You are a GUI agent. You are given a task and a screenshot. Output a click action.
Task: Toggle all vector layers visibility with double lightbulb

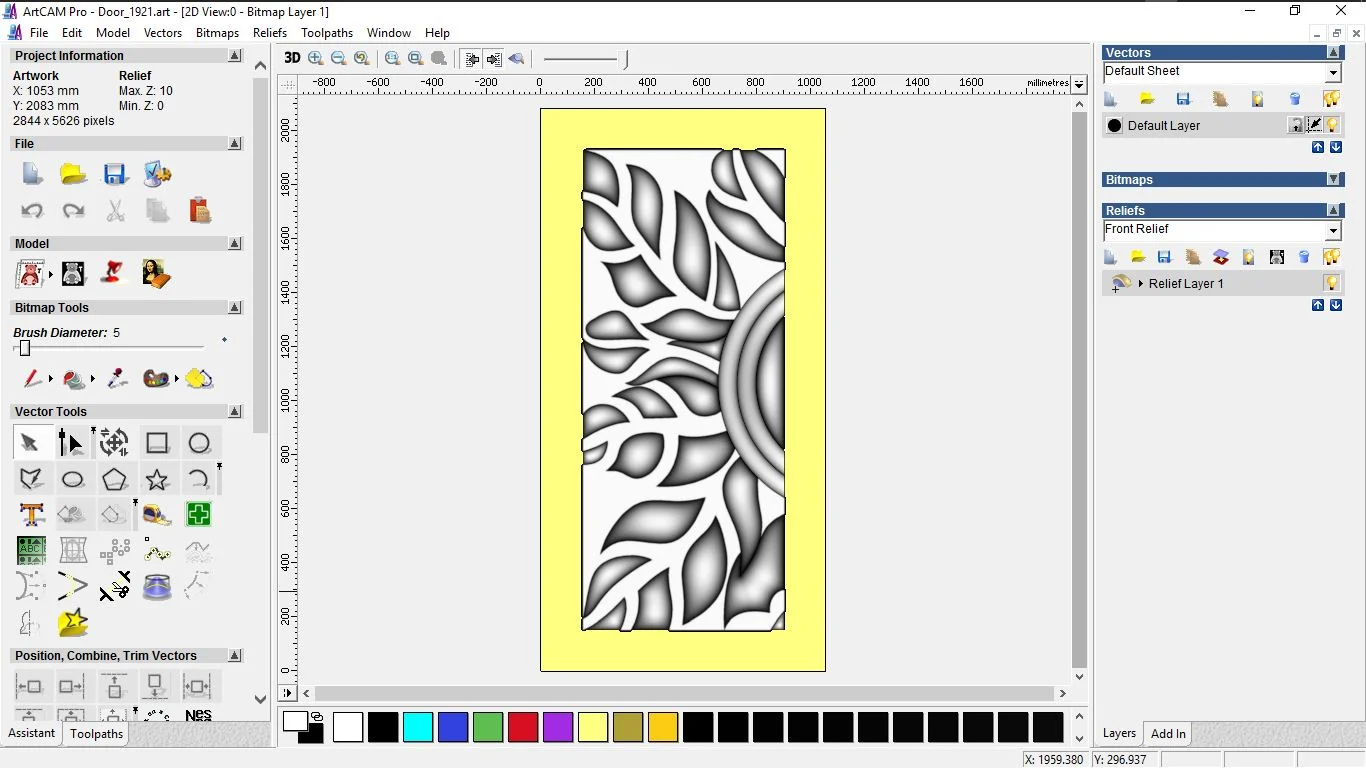pos(1331,98)
